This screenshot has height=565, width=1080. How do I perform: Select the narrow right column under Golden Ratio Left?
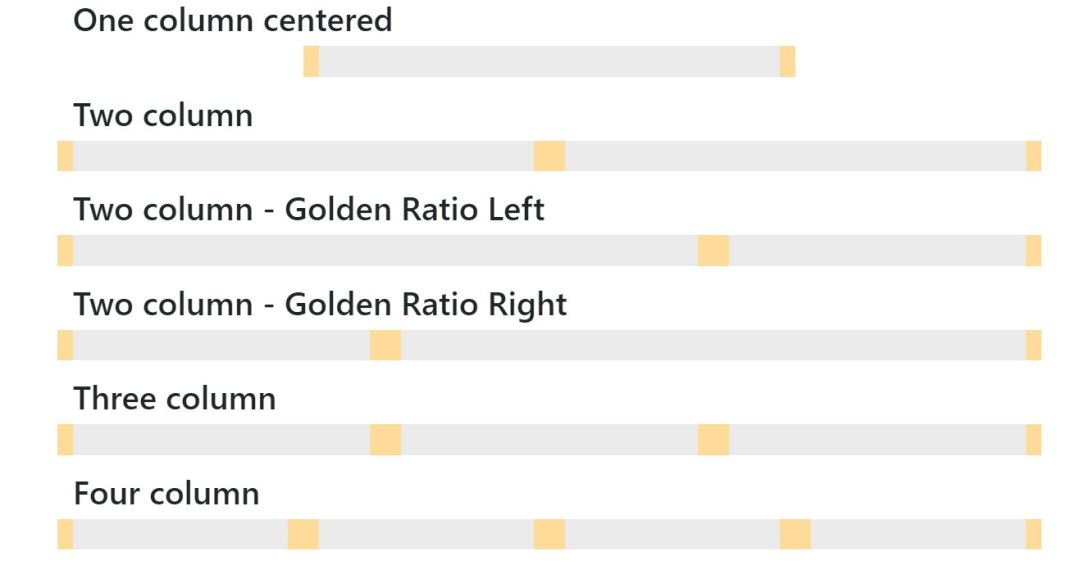pos(877,250)
